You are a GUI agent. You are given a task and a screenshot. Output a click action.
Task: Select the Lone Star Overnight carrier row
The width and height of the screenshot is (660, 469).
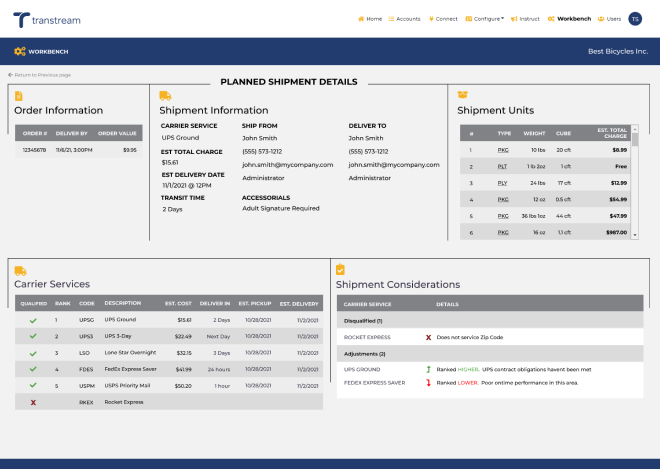(x=132, y=353)
